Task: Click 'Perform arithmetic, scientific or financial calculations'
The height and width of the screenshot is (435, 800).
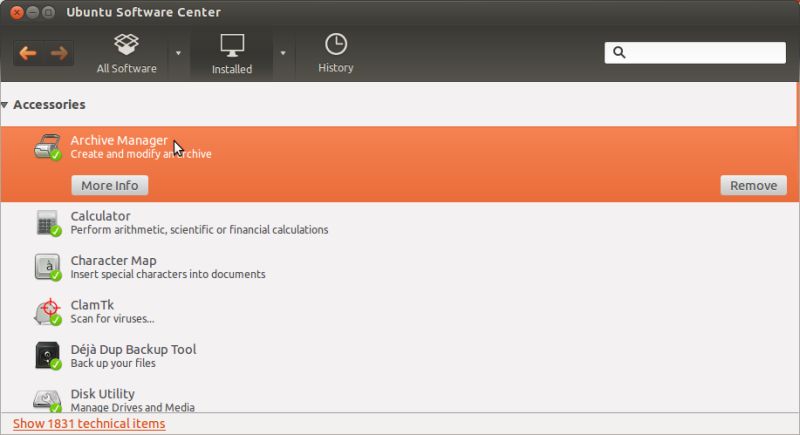Action: coord(199,230)
